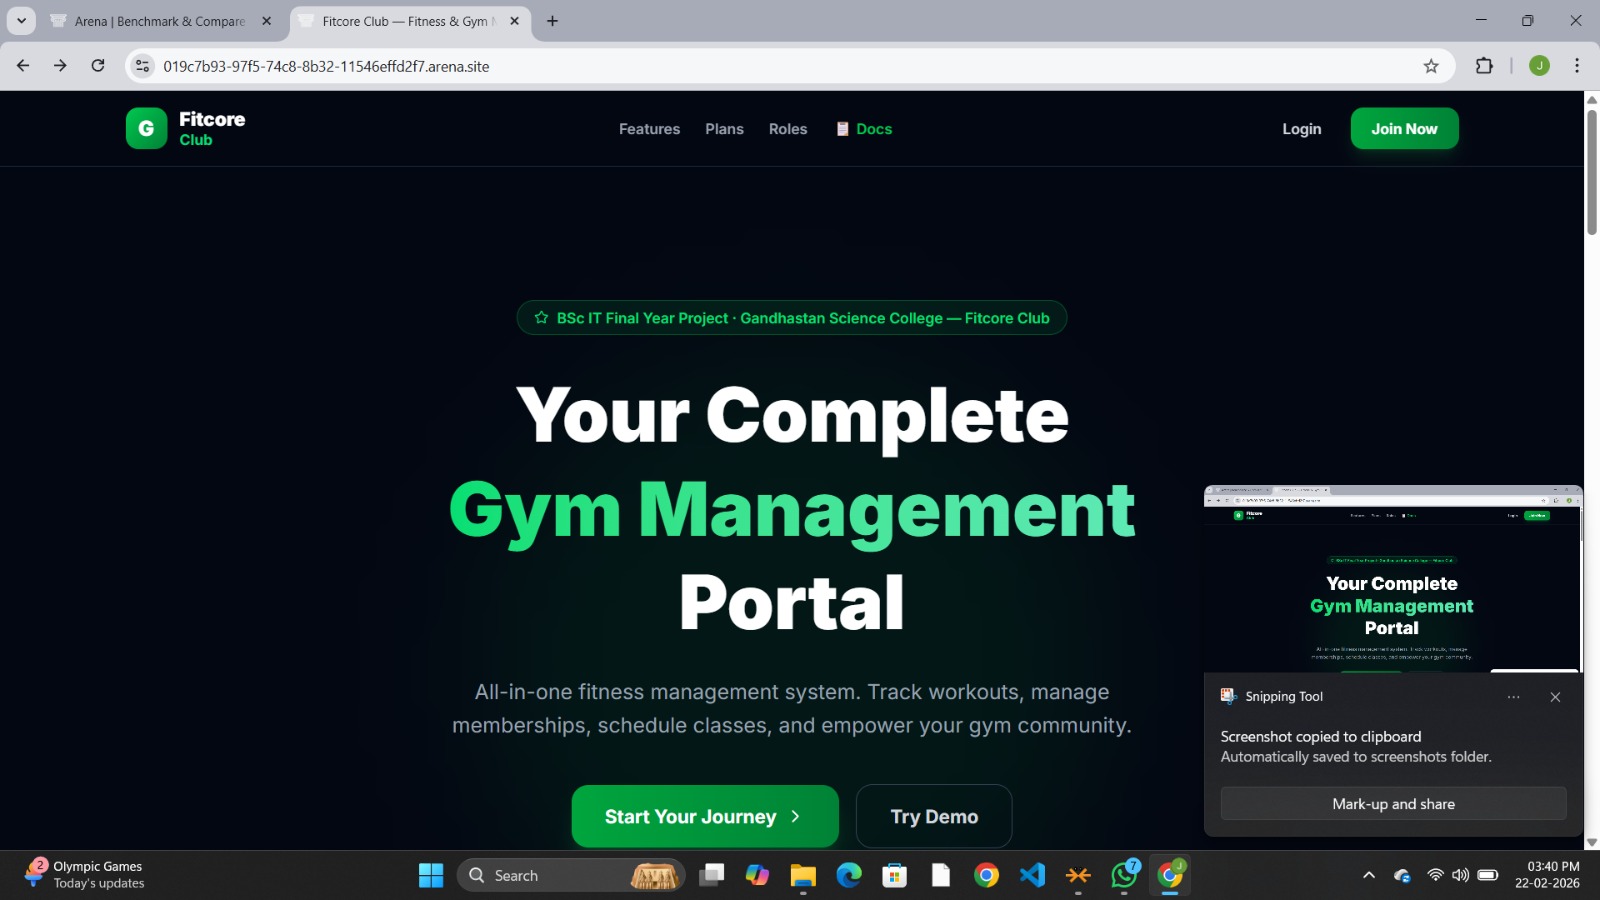Click the Join Now button
The image size is (1600, 900).
click(x=1404, y=129)
